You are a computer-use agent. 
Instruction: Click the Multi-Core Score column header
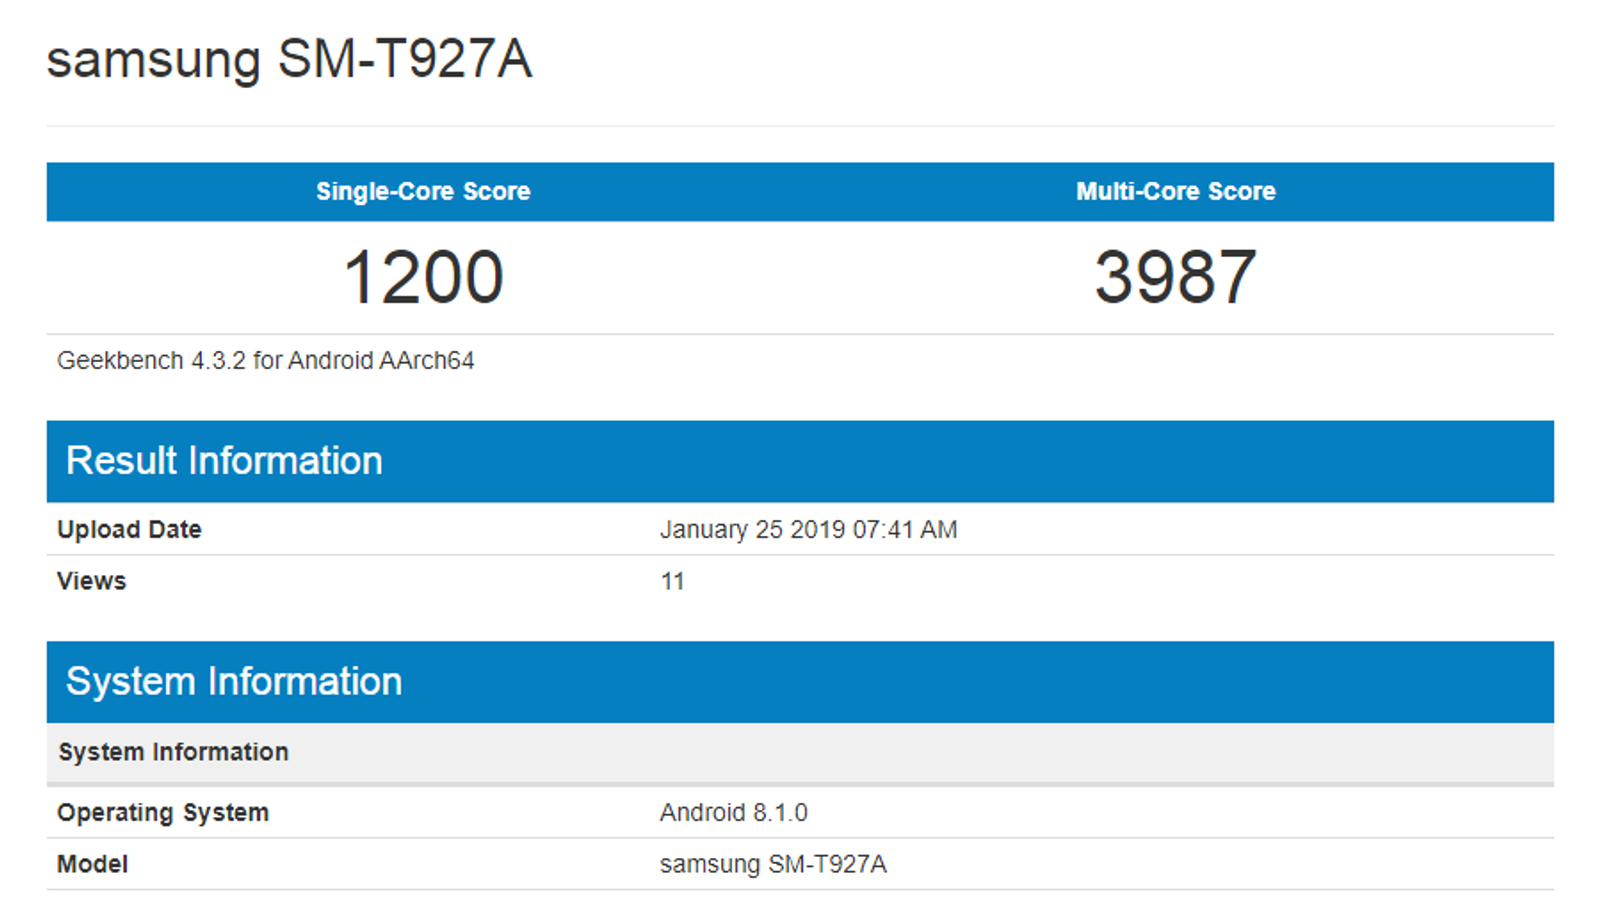click(x=1175, y=191)
